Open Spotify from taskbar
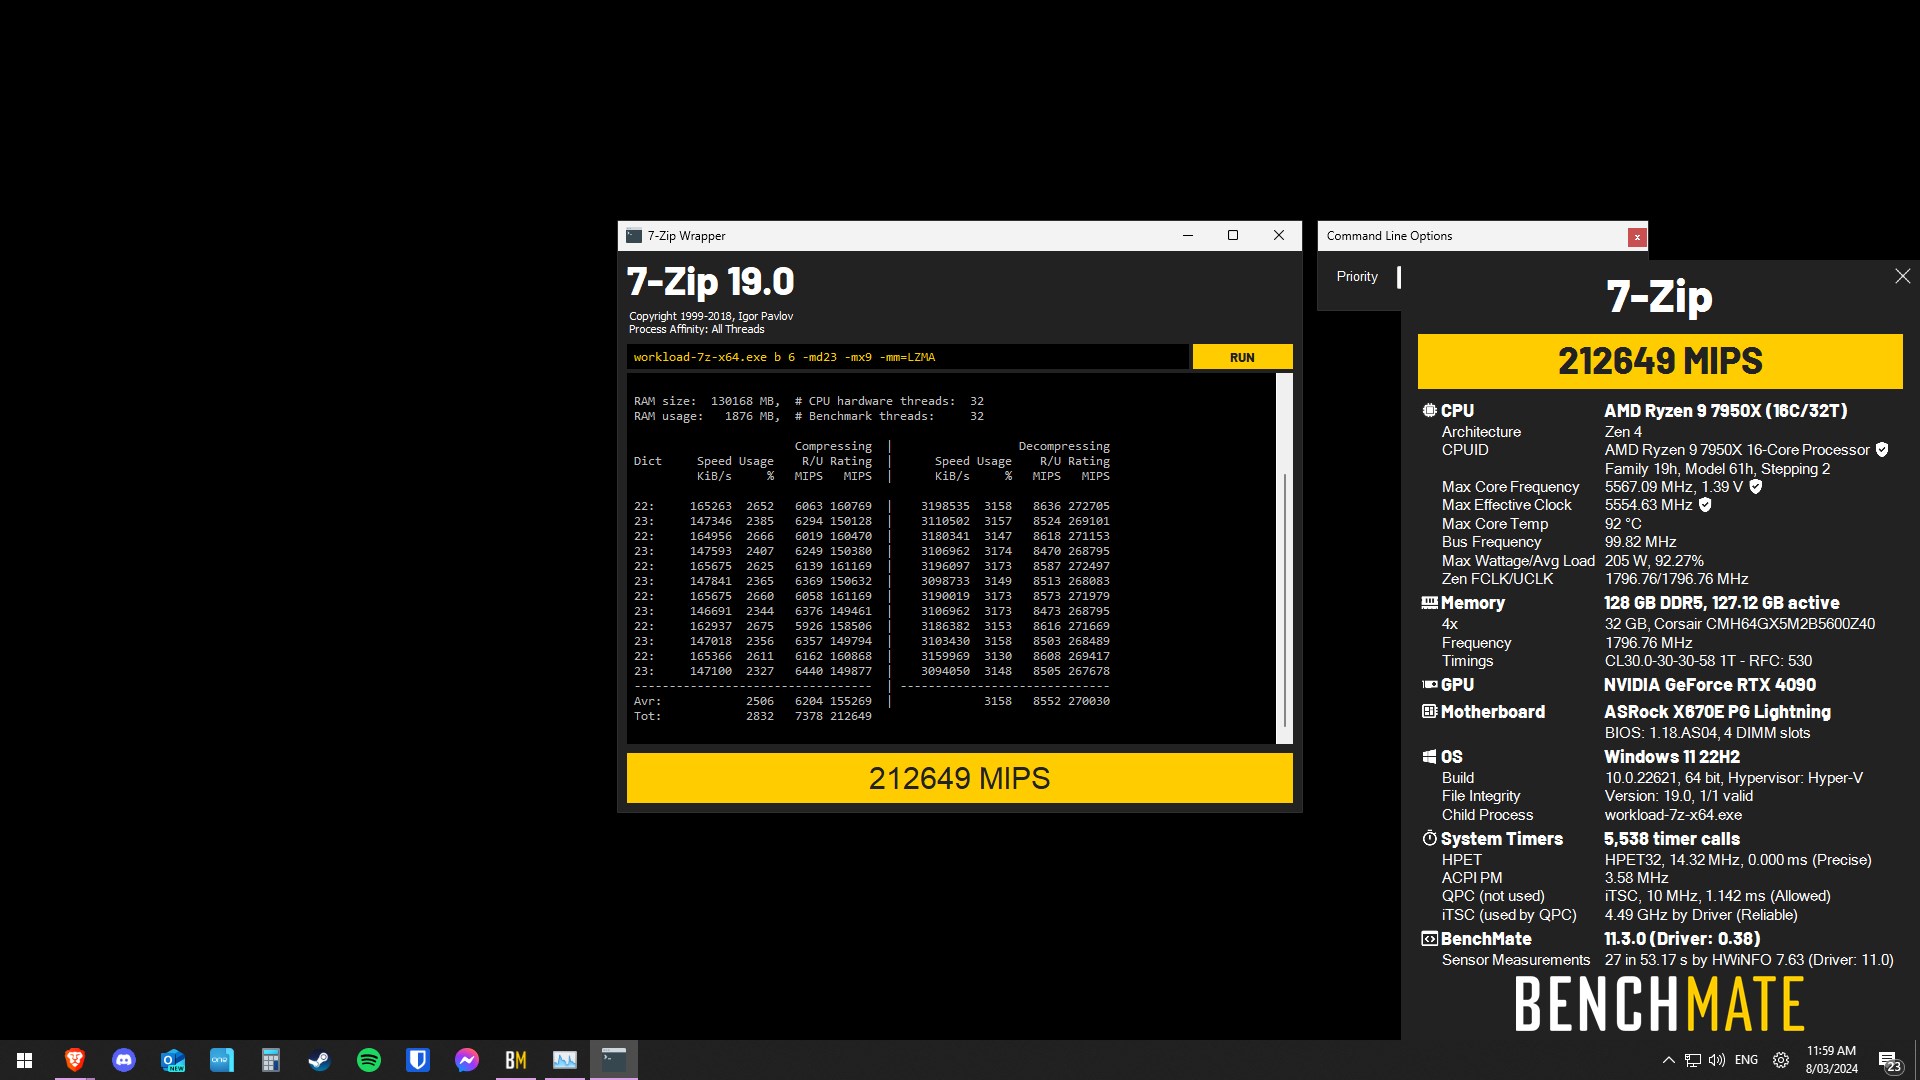1920x1080 pixels. (x=369, y=1060)
